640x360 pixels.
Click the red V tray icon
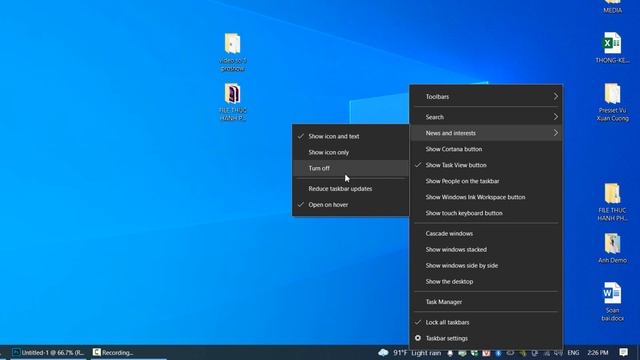(486, 353)
